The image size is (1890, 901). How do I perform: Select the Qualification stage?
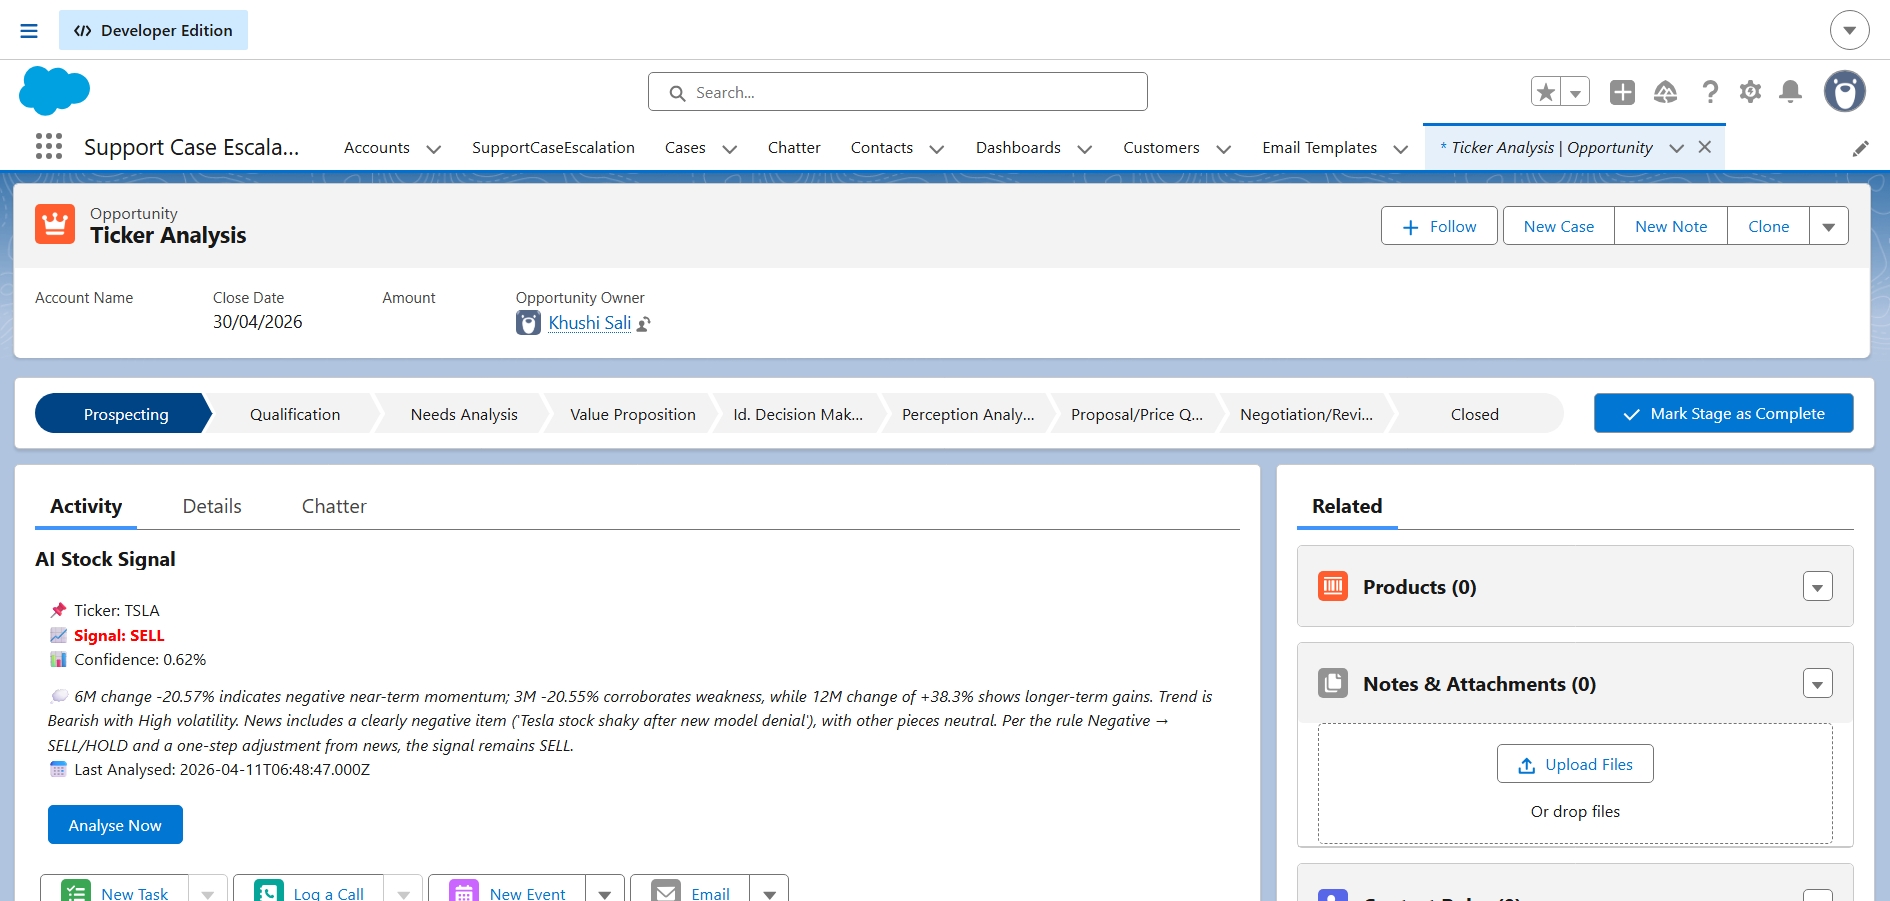tap(295, 414)
